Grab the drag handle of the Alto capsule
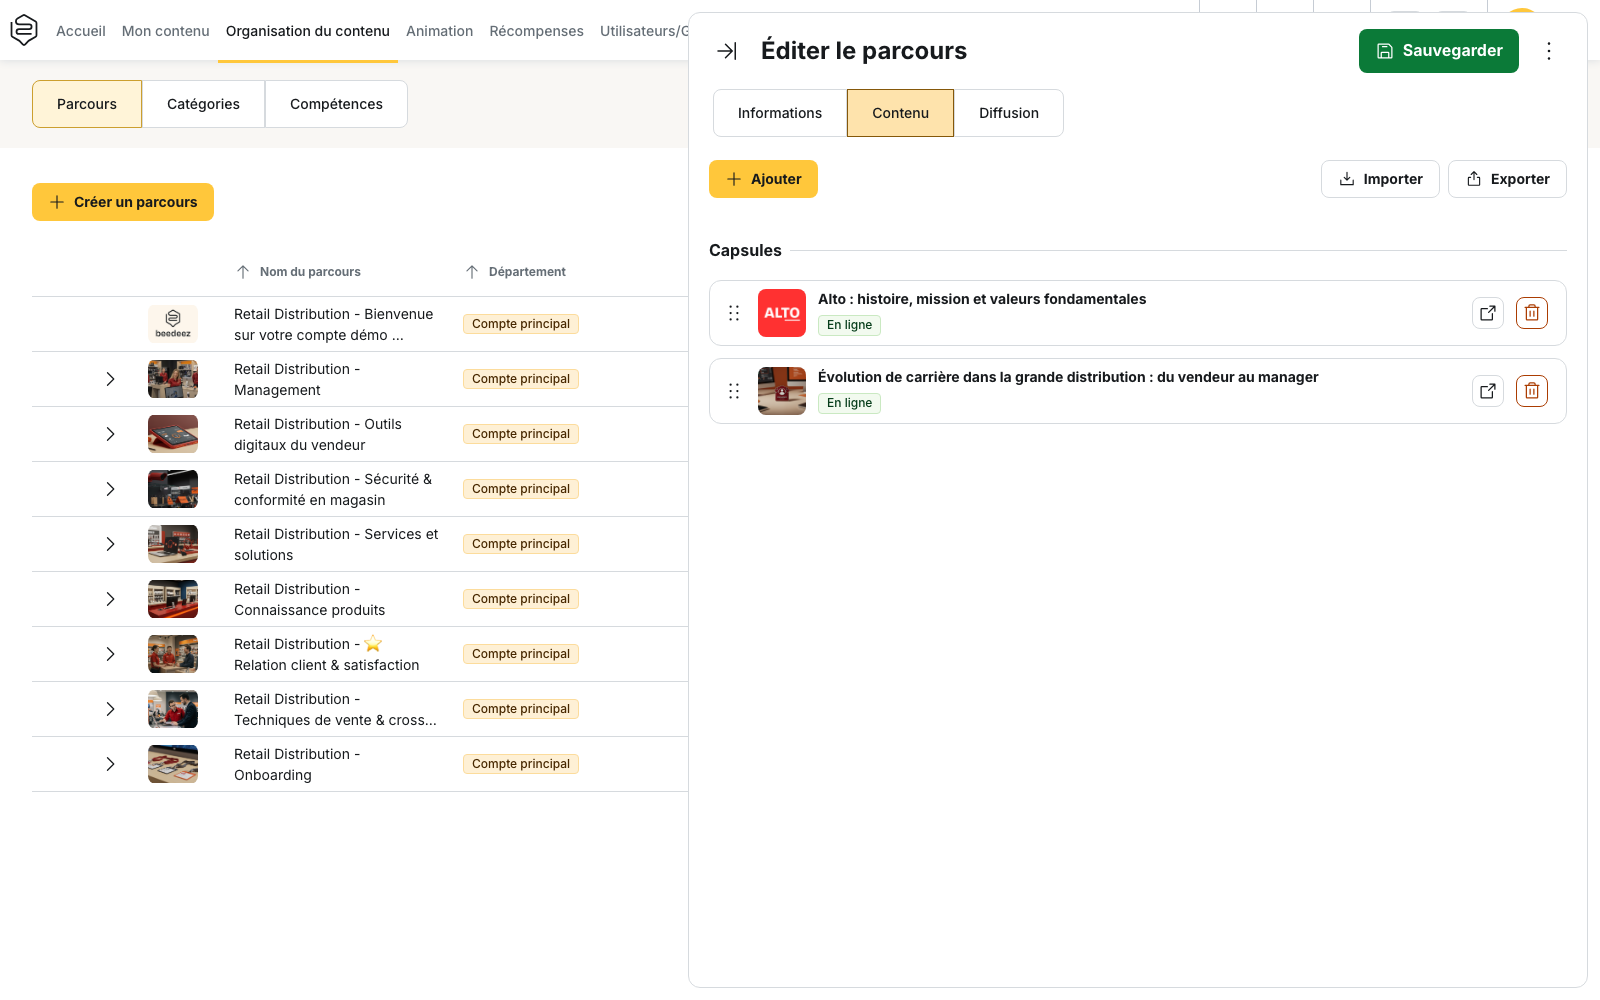This screenshot has height=1000, width=1600. point(734,313)
